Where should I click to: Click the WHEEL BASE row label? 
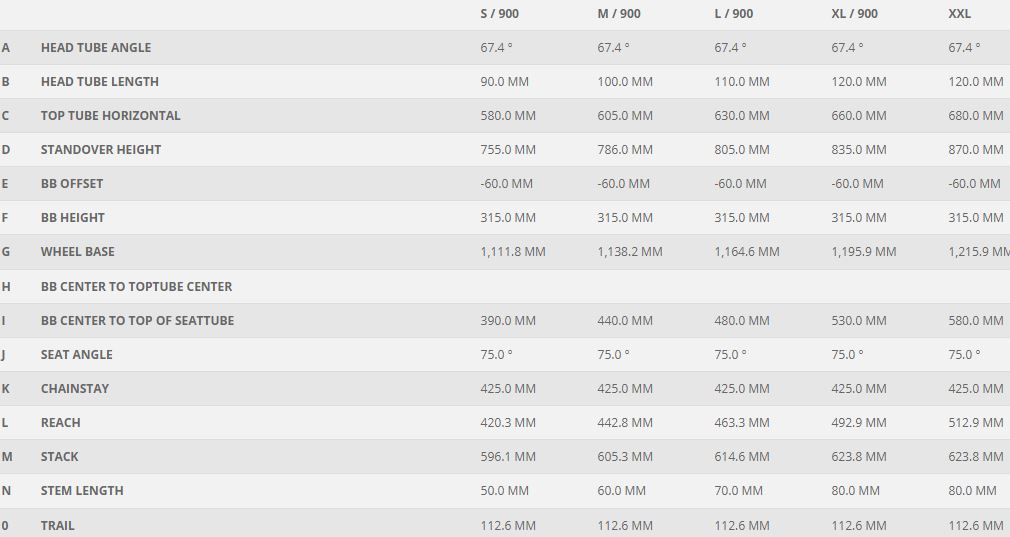click(x=78, y=252)
